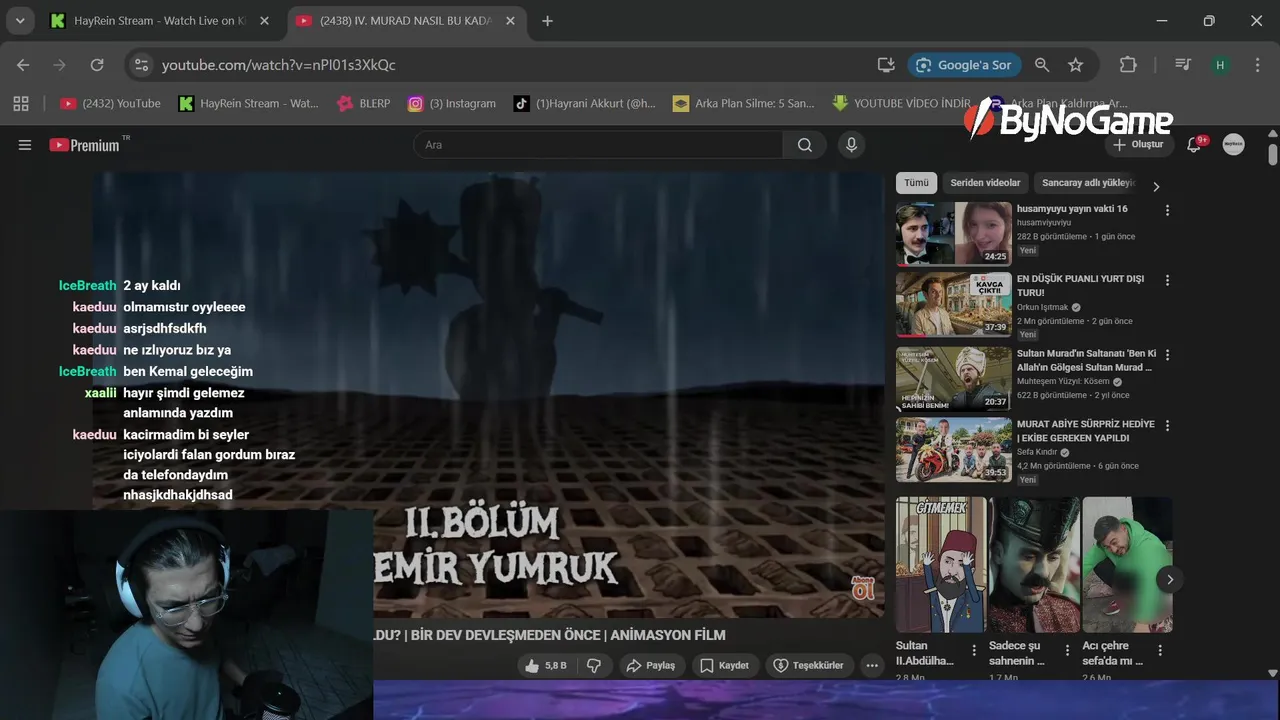Click the Paylaş share button

point(650,665)
